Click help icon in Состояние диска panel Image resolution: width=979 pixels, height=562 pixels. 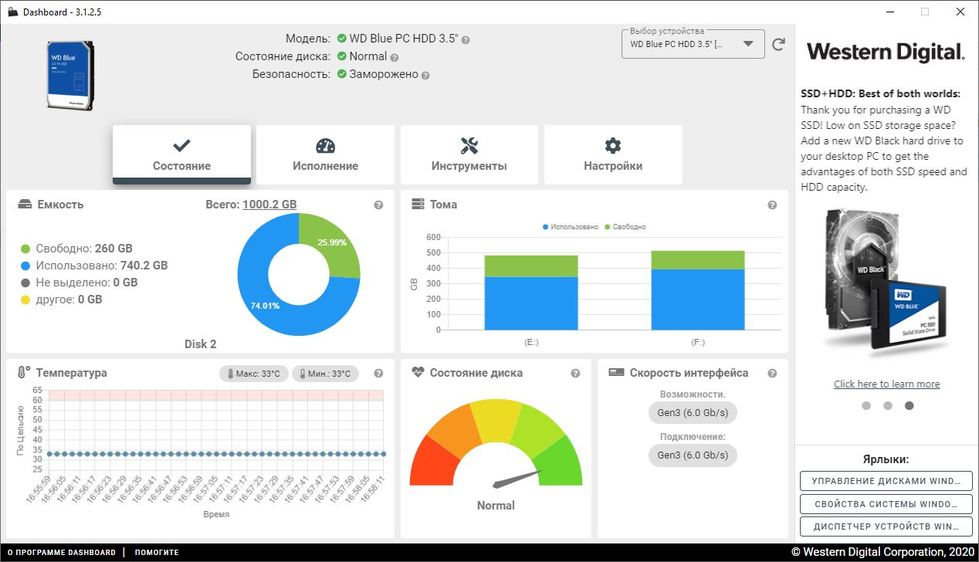point(575,374)
